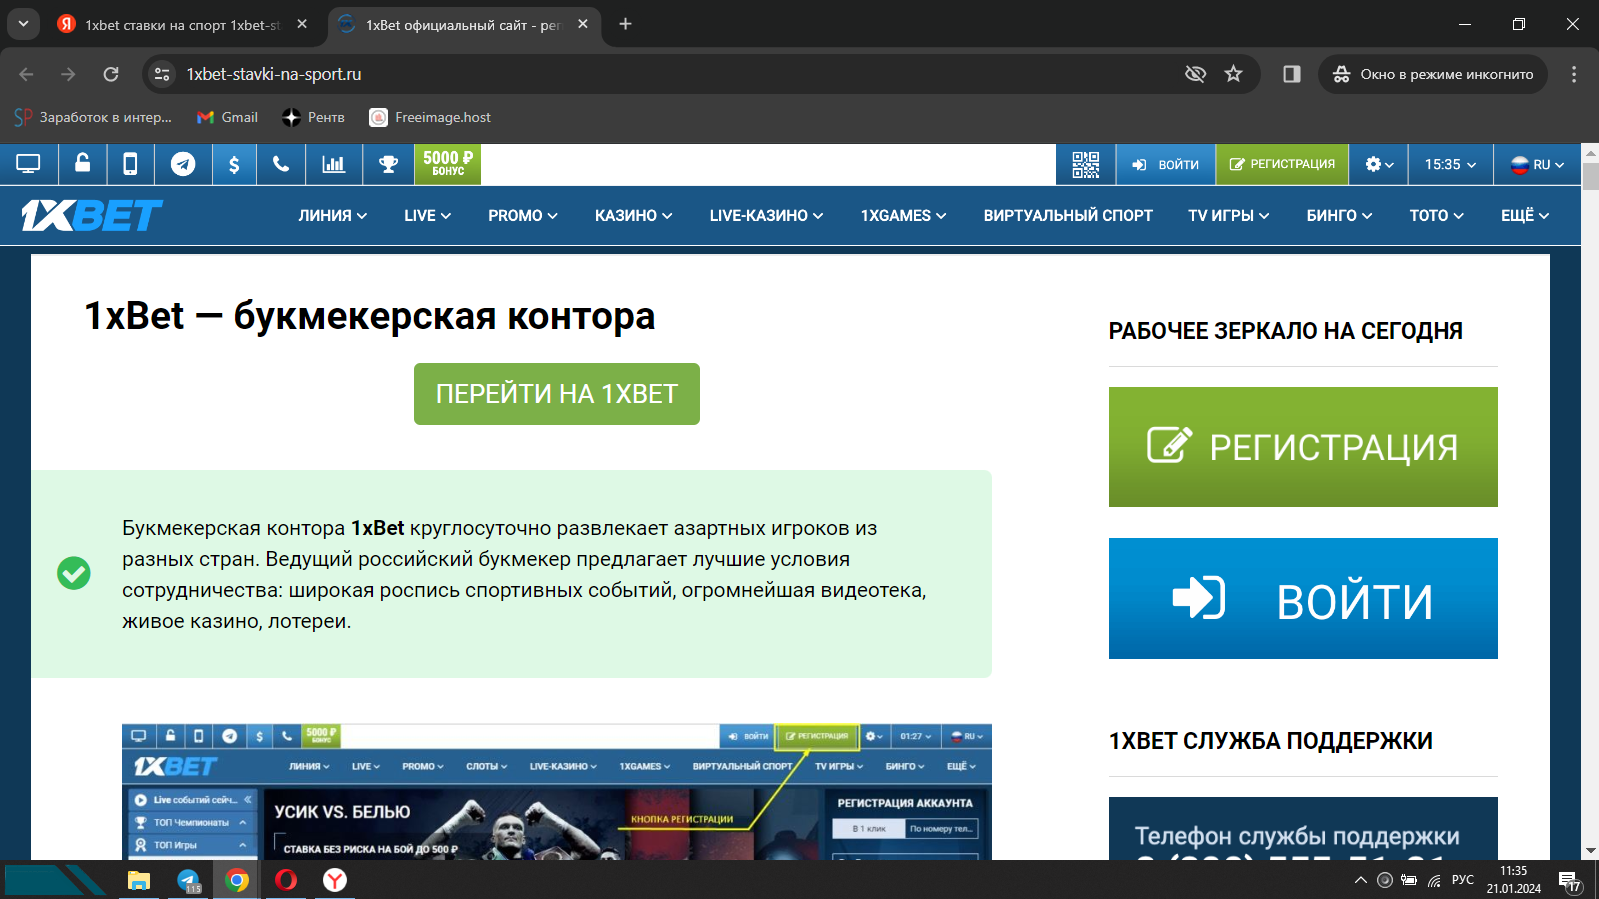
Task: Click the incognito mode indicator
Action: click(x=1433, y=74)
